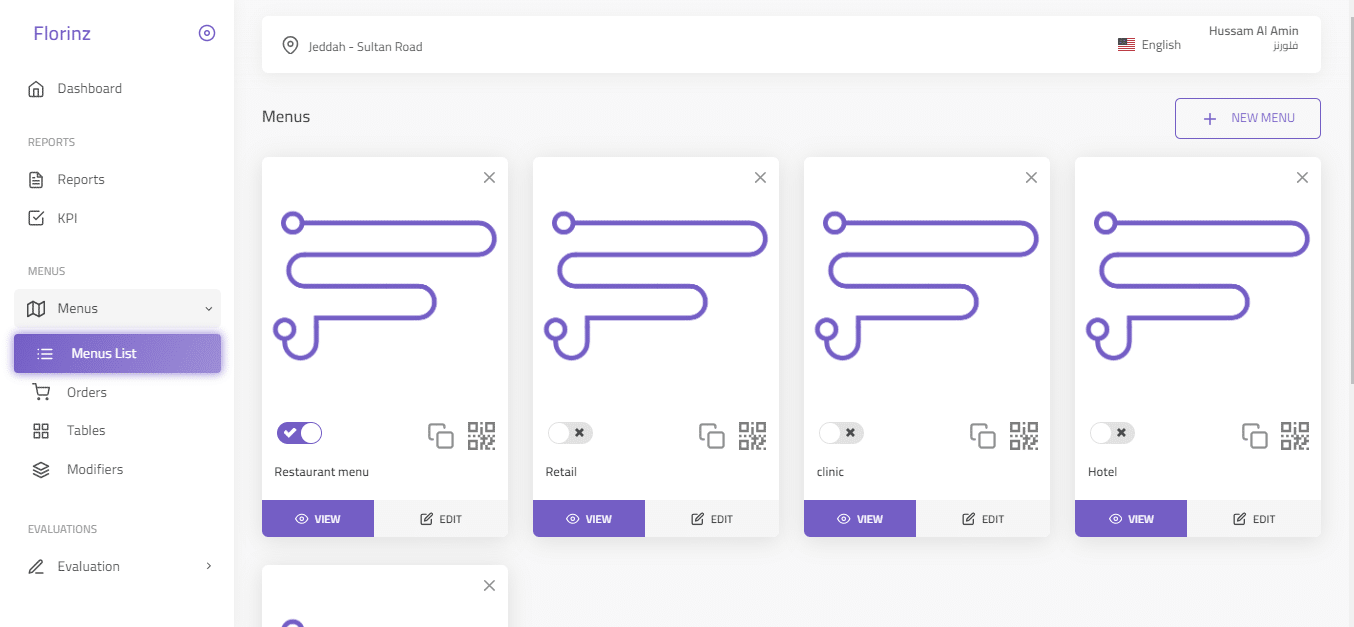Remove the Hotel menu card with X
Screen dimensions: 1354x627
[x=1302, y=177]
